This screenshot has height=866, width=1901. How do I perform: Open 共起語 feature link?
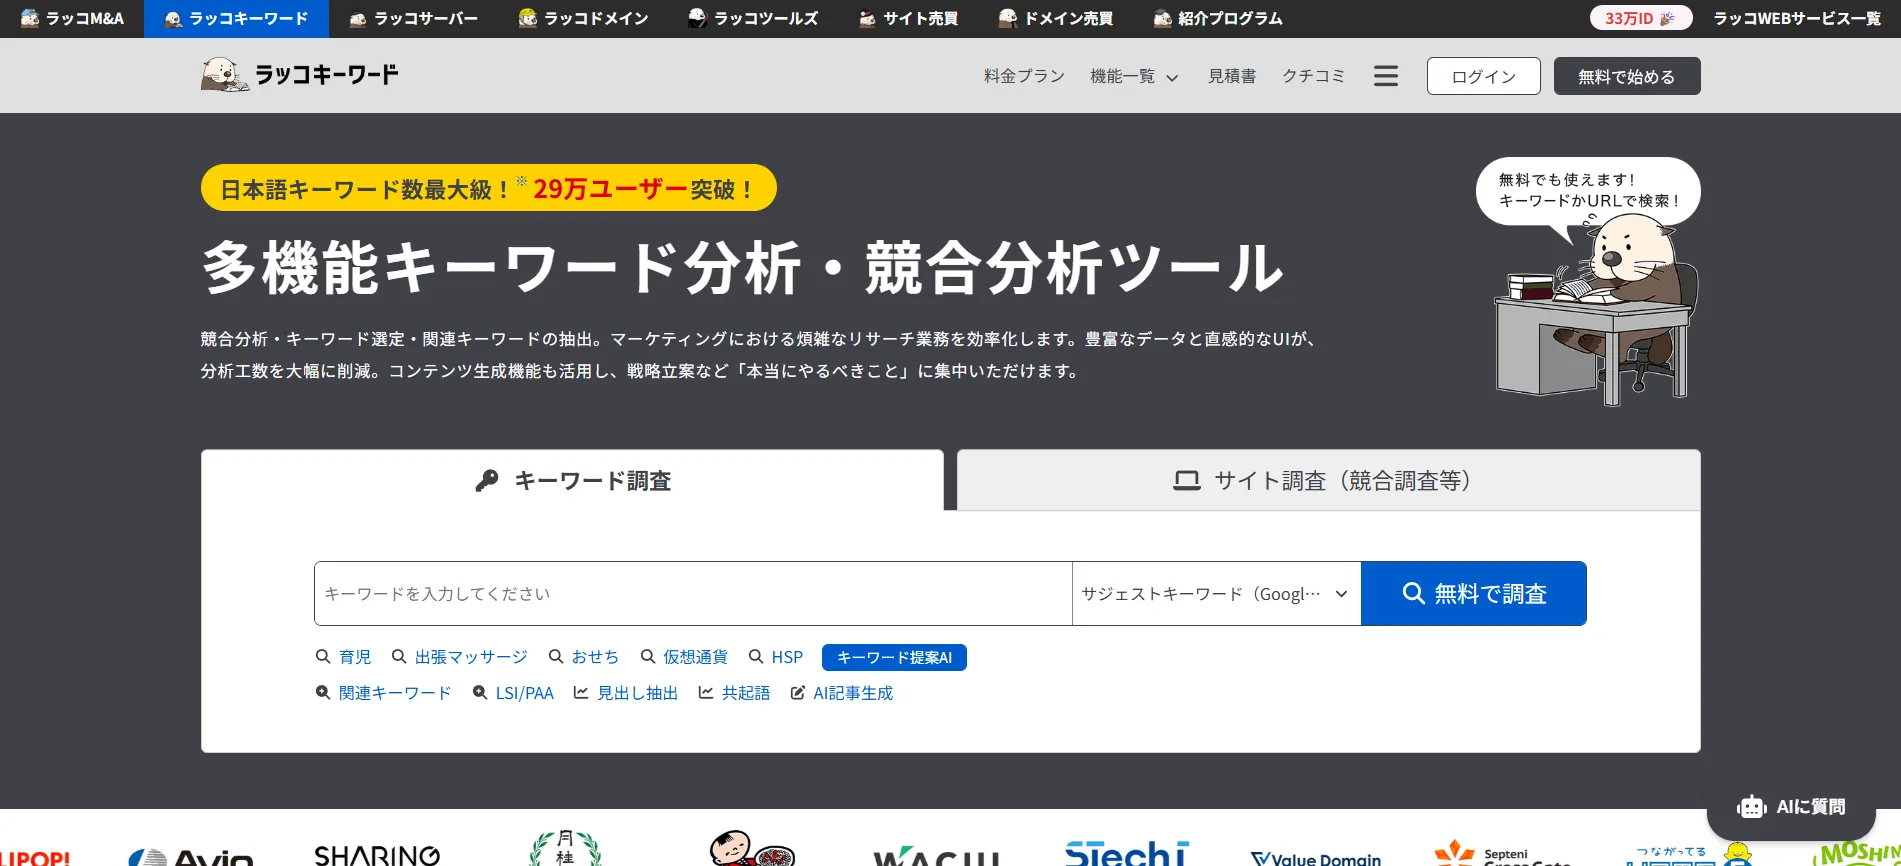pos(735,693)
